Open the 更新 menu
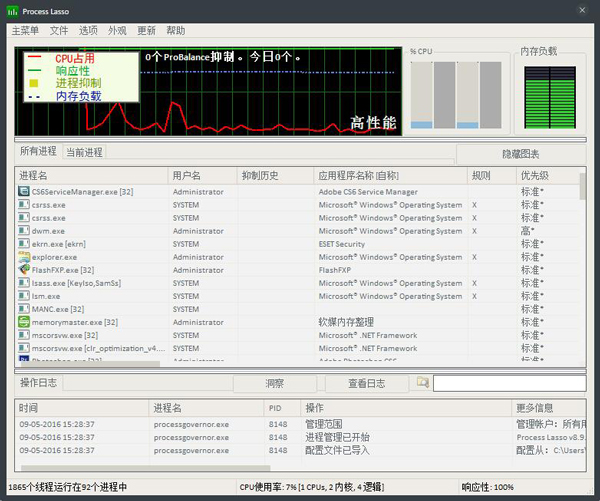Viewport: 600px width, 501px height. tap(146, 31)
